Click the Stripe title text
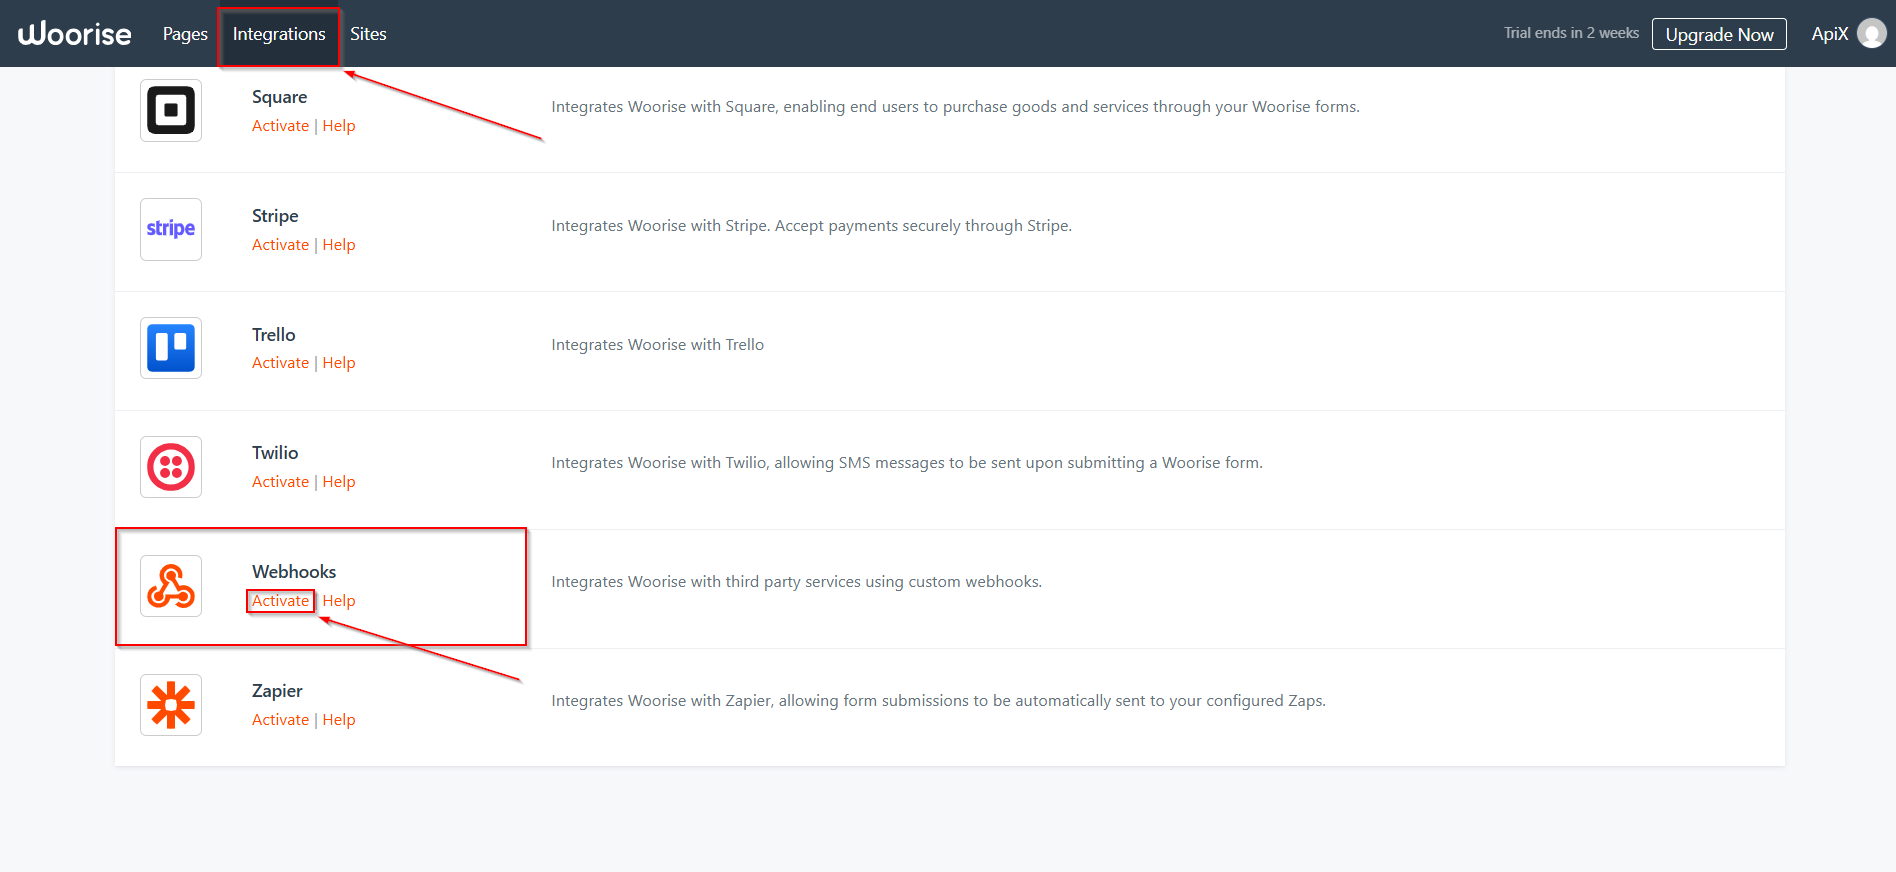 point(275,216)
